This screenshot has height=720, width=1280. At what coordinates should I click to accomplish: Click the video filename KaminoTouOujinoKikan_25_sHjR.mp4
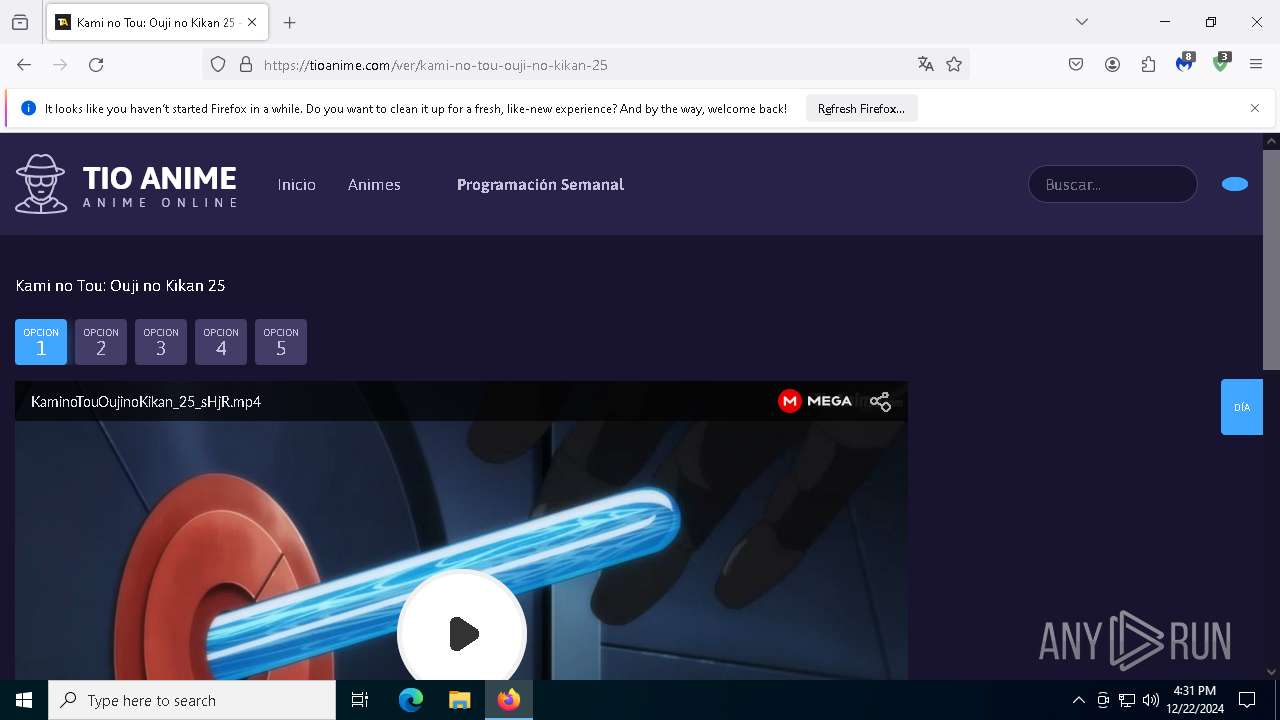[146, 402]
